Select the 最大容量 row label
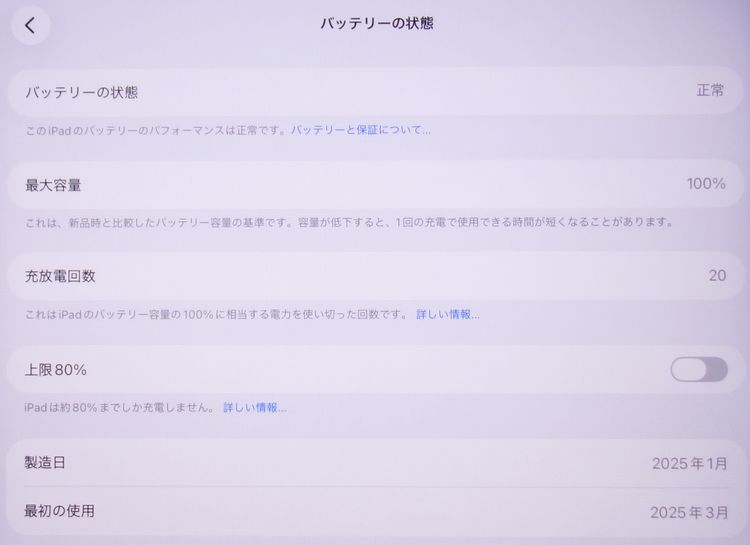Screen dimensions: 750x545 point(53,185)
